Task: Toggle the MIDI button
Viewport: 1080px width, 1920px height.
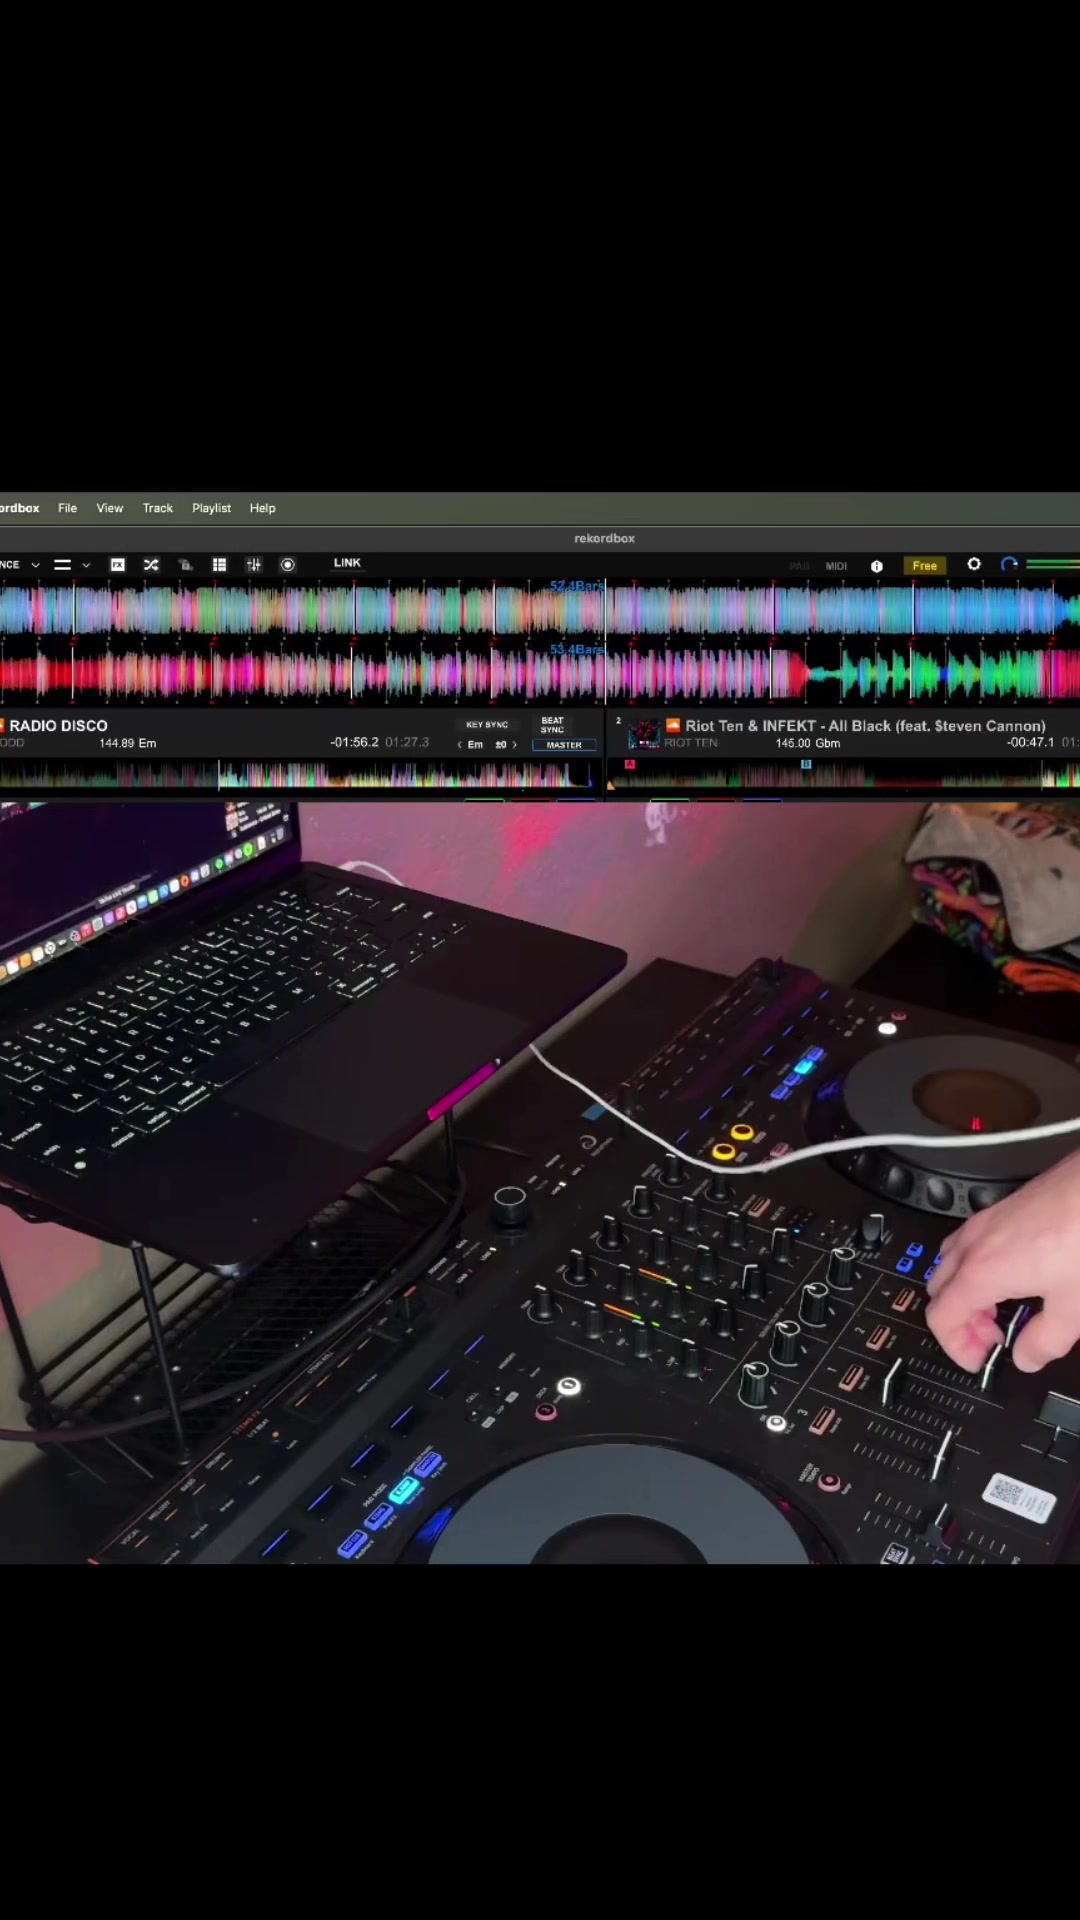Action: click(x=836, y=566)
